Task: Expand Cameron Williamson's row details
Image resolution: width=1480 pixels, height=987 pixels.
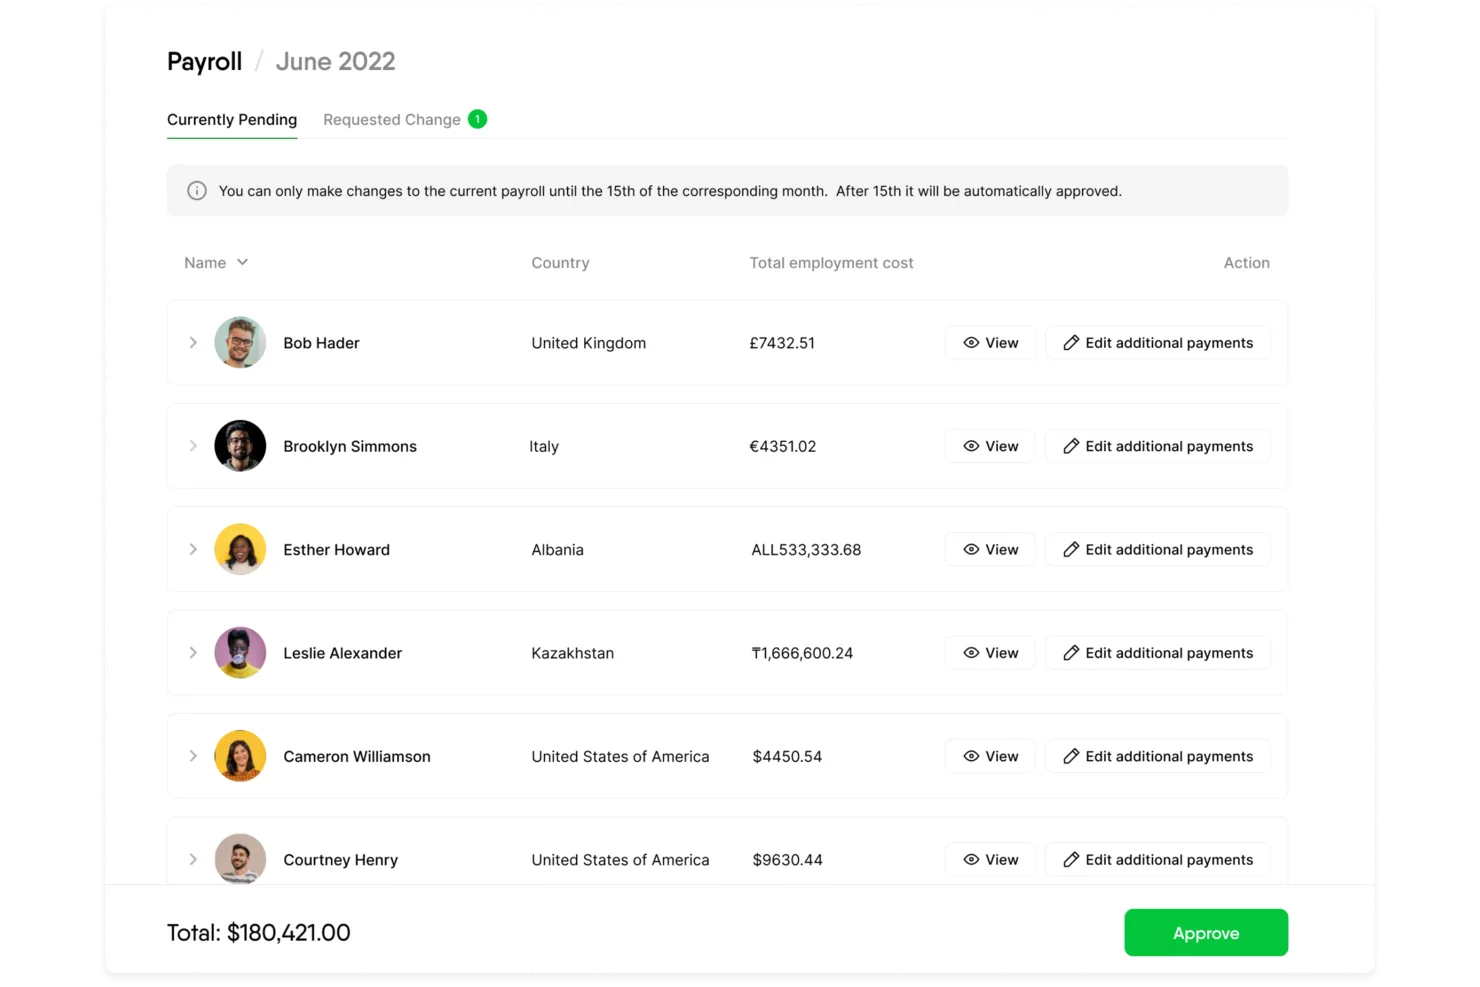Action: tap(193, 756)
